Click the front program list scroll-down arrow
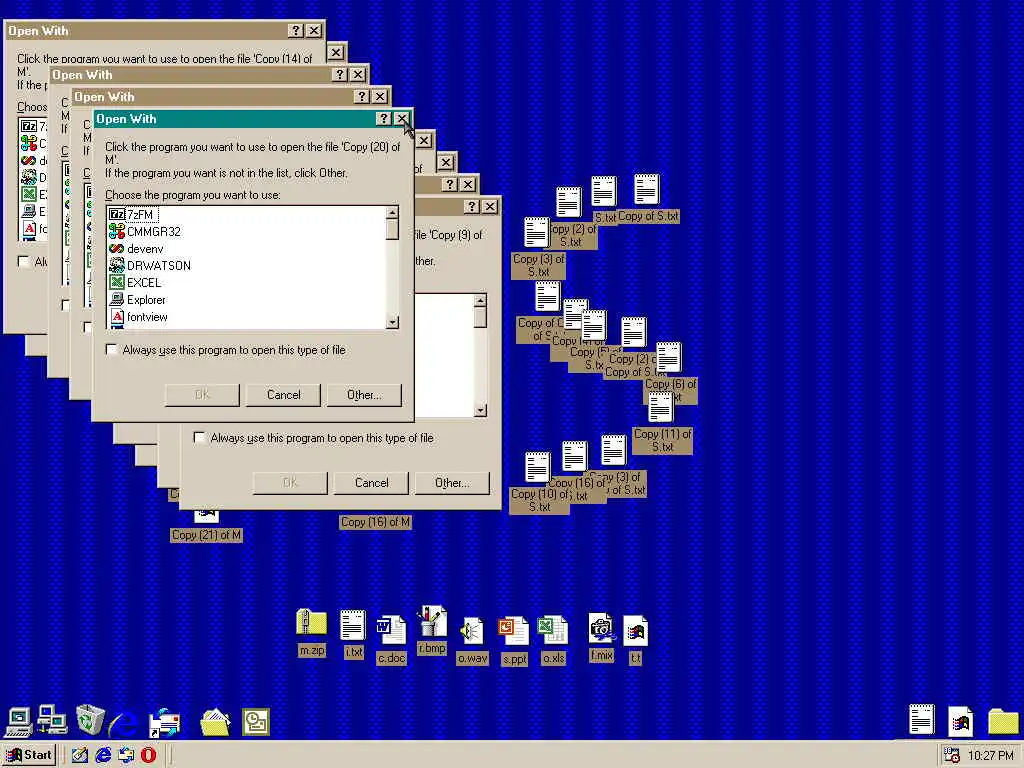The height and width of the screenshot is (768, 1024). [392, 322]
